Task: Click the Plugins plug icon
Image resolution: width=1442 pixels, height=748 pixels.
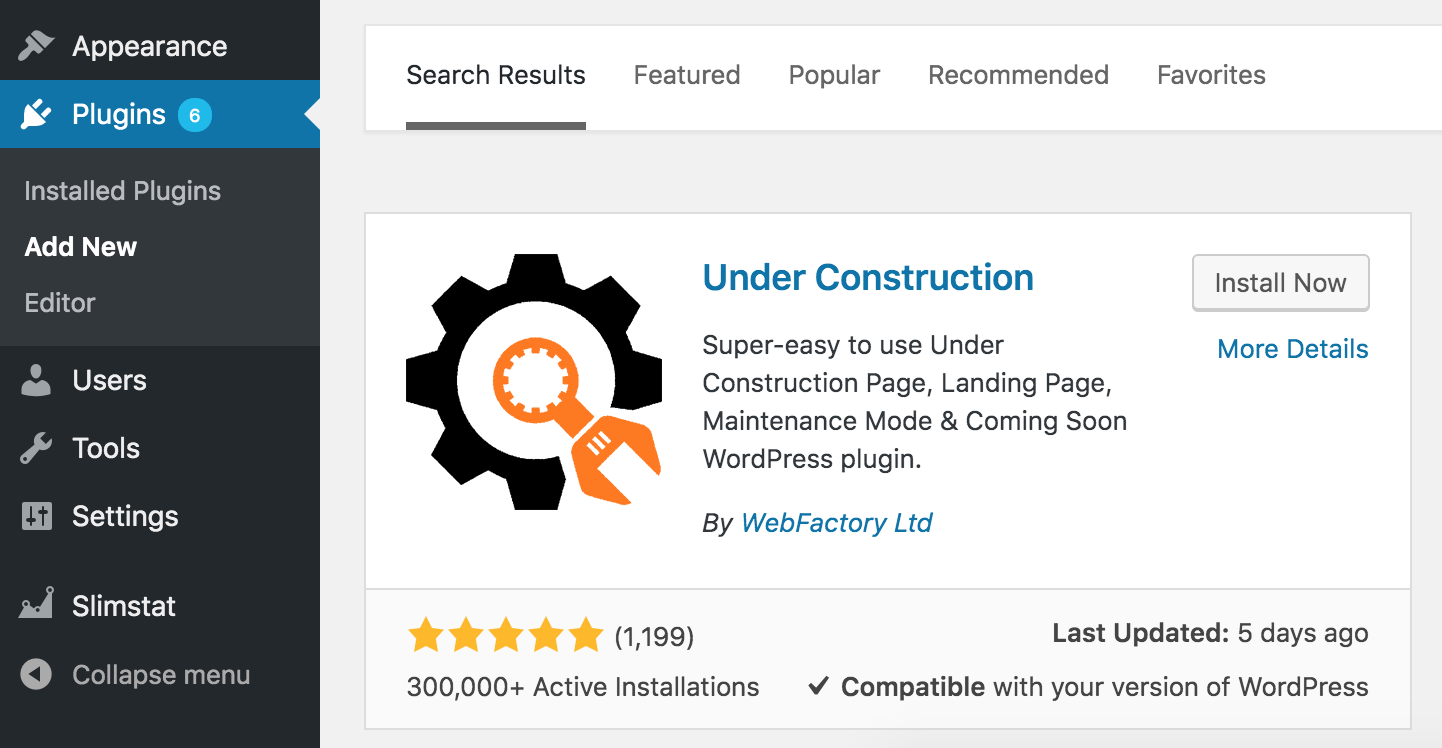Action: coord(36,114)
